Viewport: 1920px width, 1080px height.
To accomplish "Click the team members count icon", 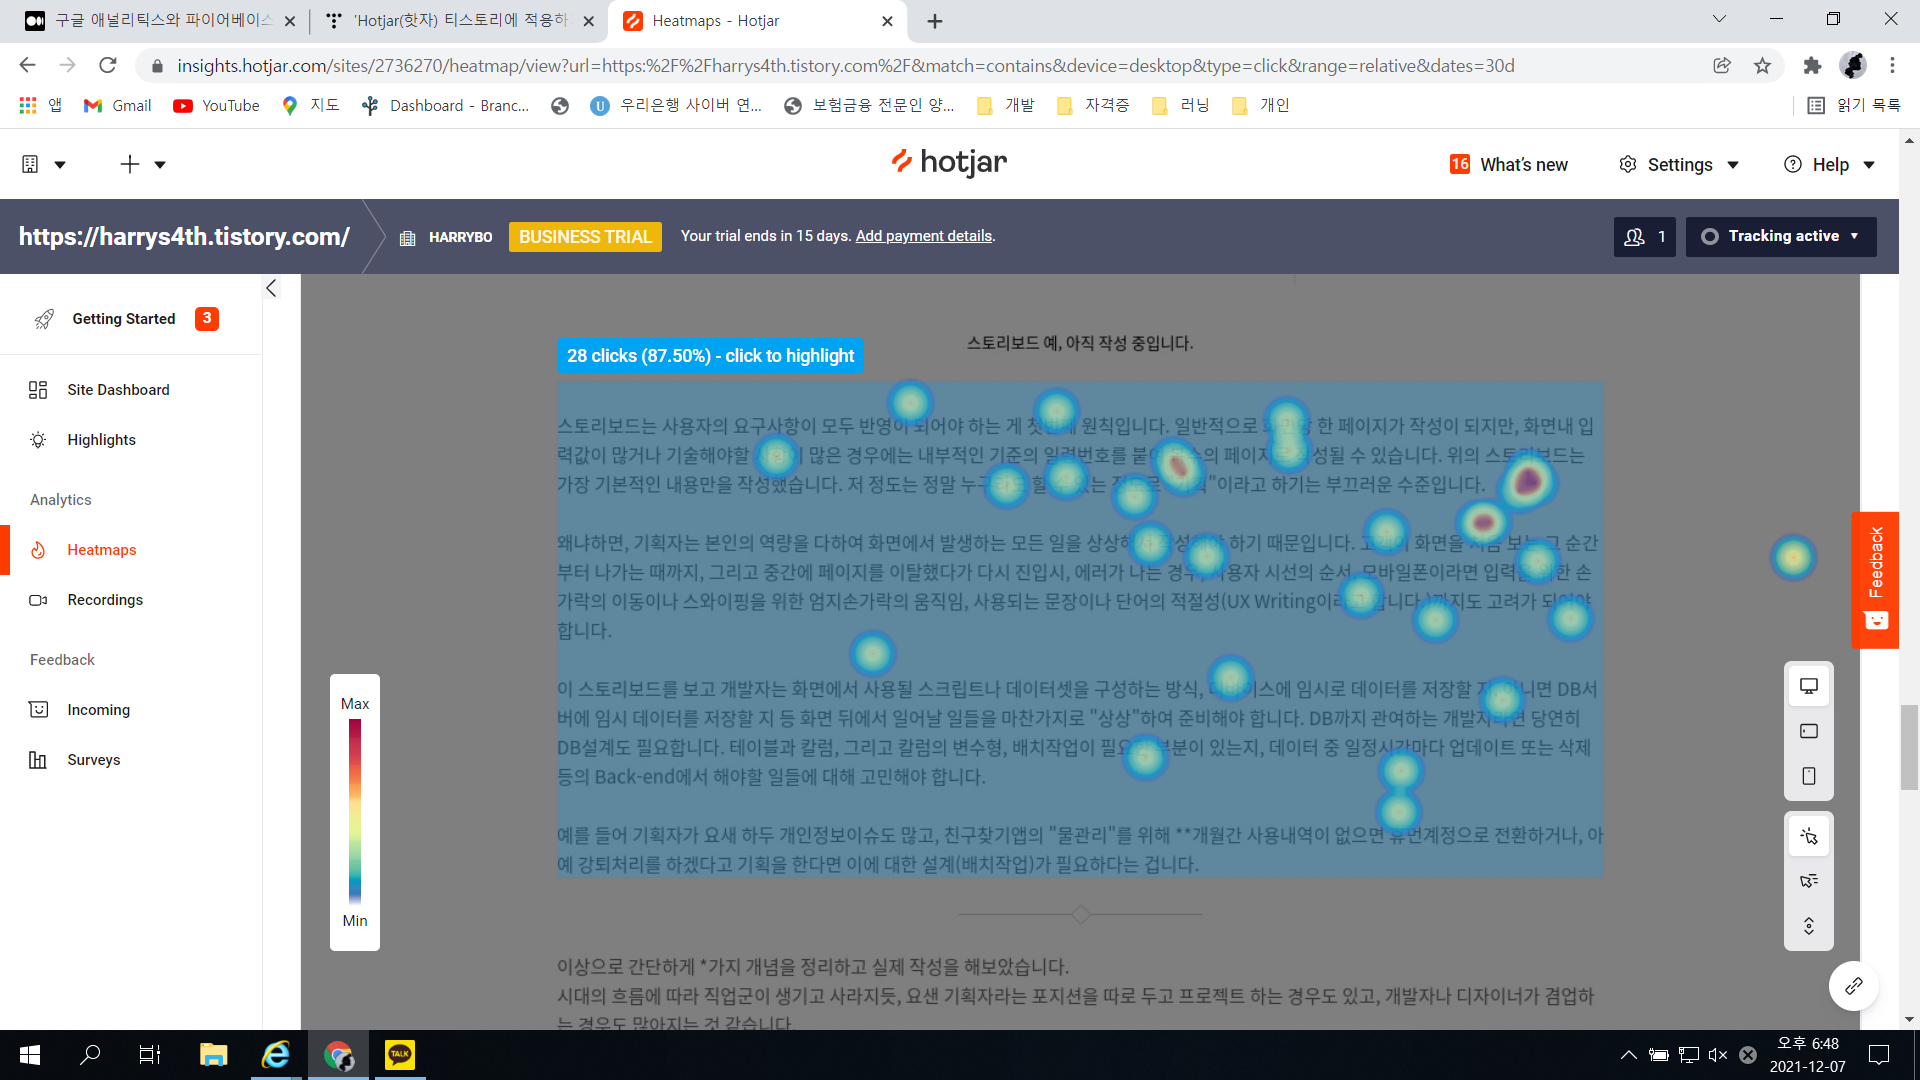I will pos(1644,237).
